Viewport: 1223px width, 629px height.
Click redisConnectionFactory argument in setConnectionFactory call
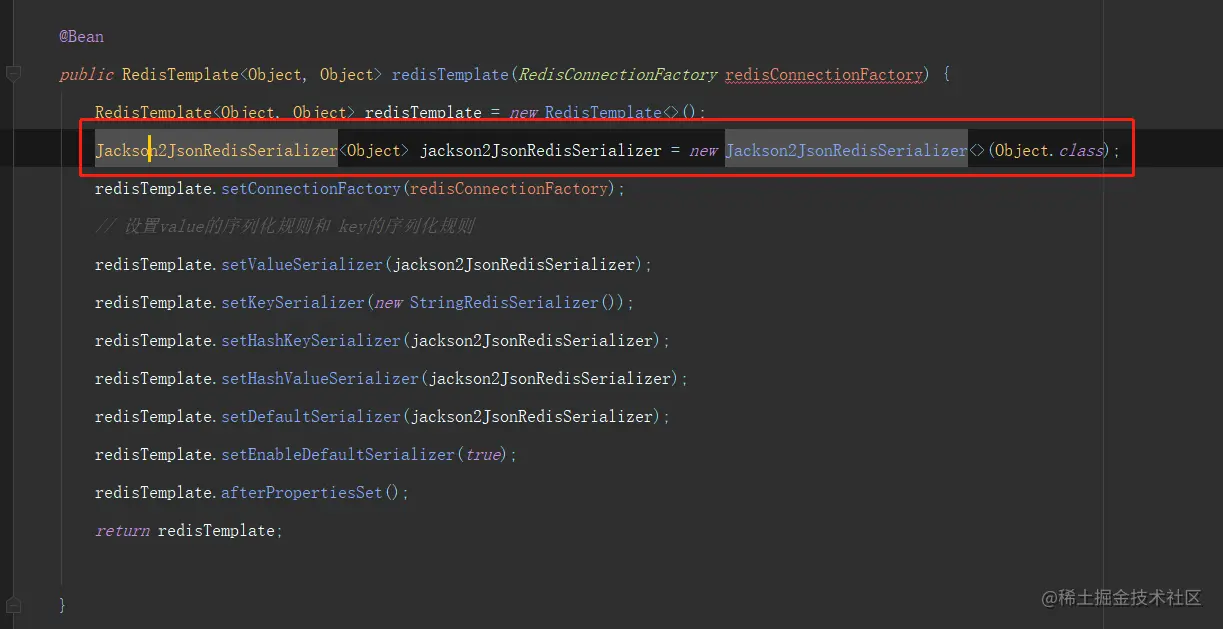(508, 189)
